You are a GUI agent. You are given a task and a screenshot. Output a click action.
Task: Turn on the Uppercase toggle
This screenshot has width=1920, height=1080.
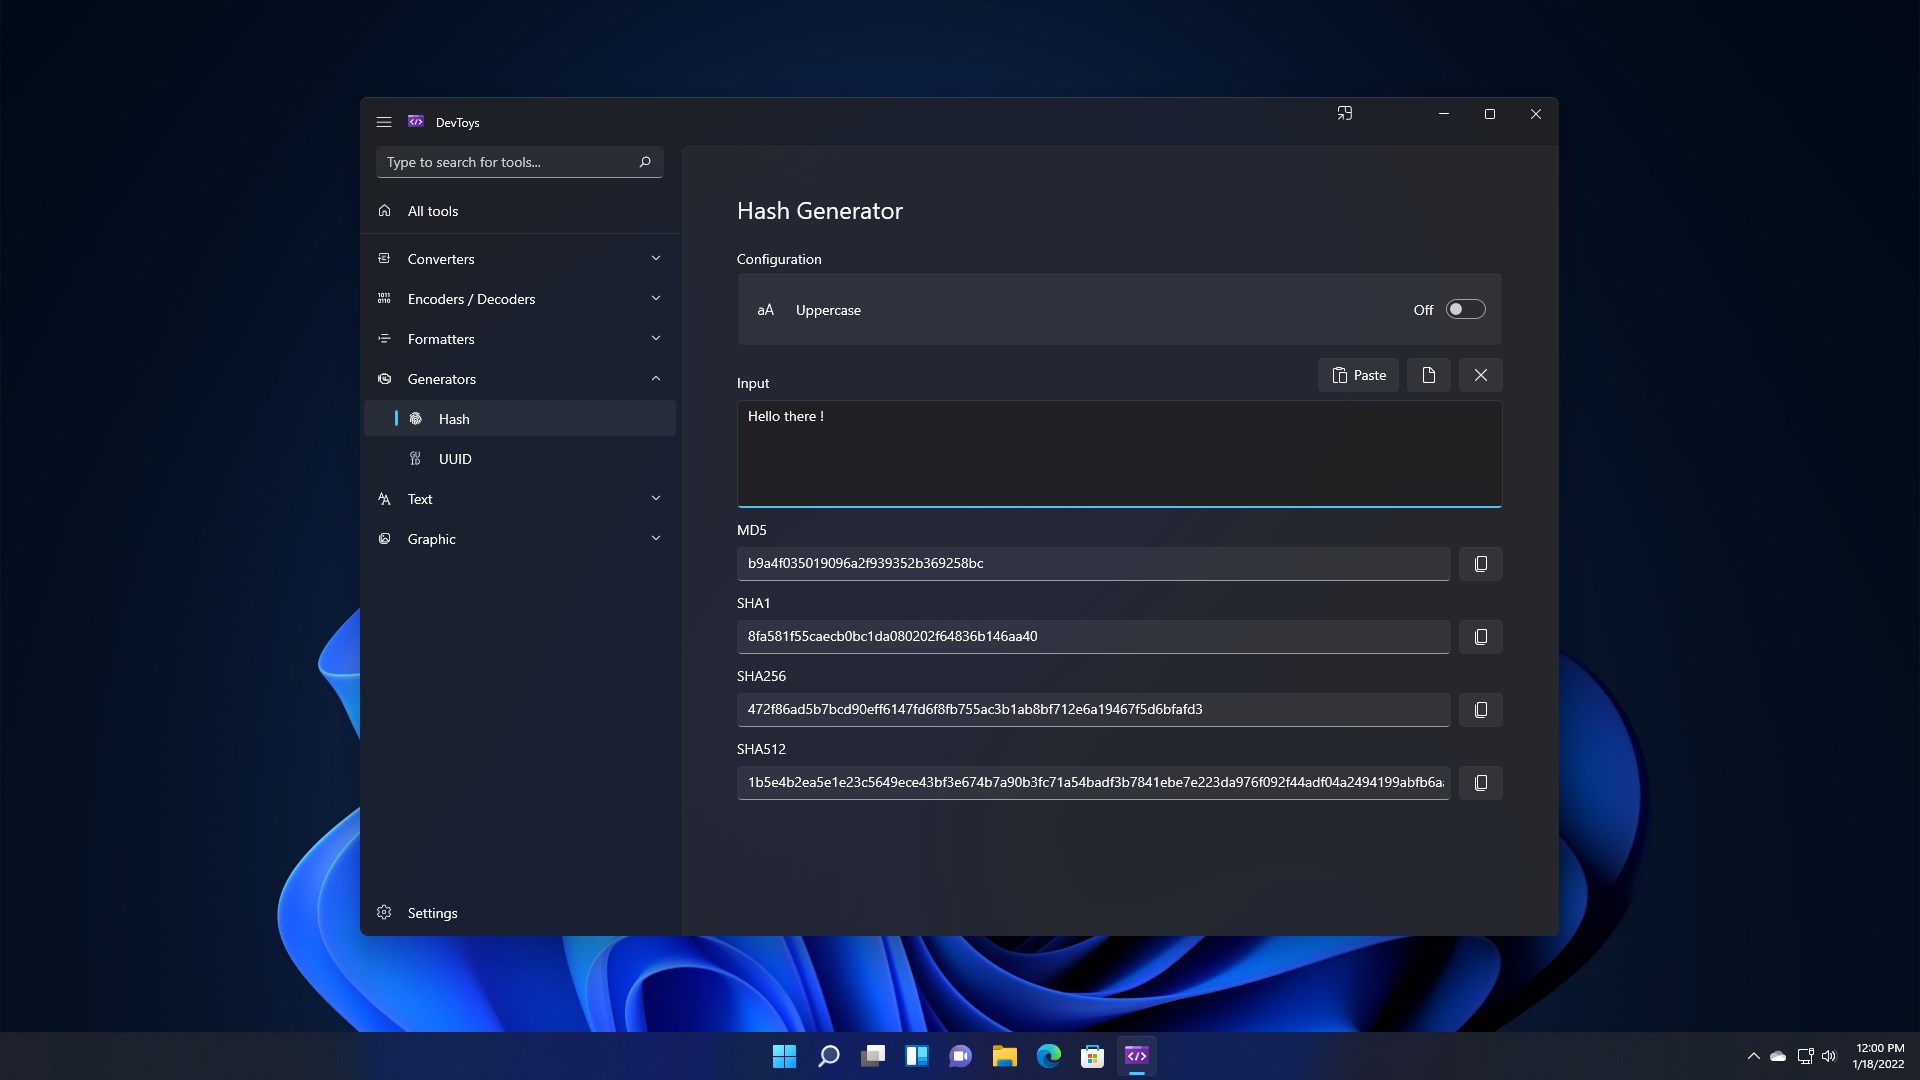1465,310
